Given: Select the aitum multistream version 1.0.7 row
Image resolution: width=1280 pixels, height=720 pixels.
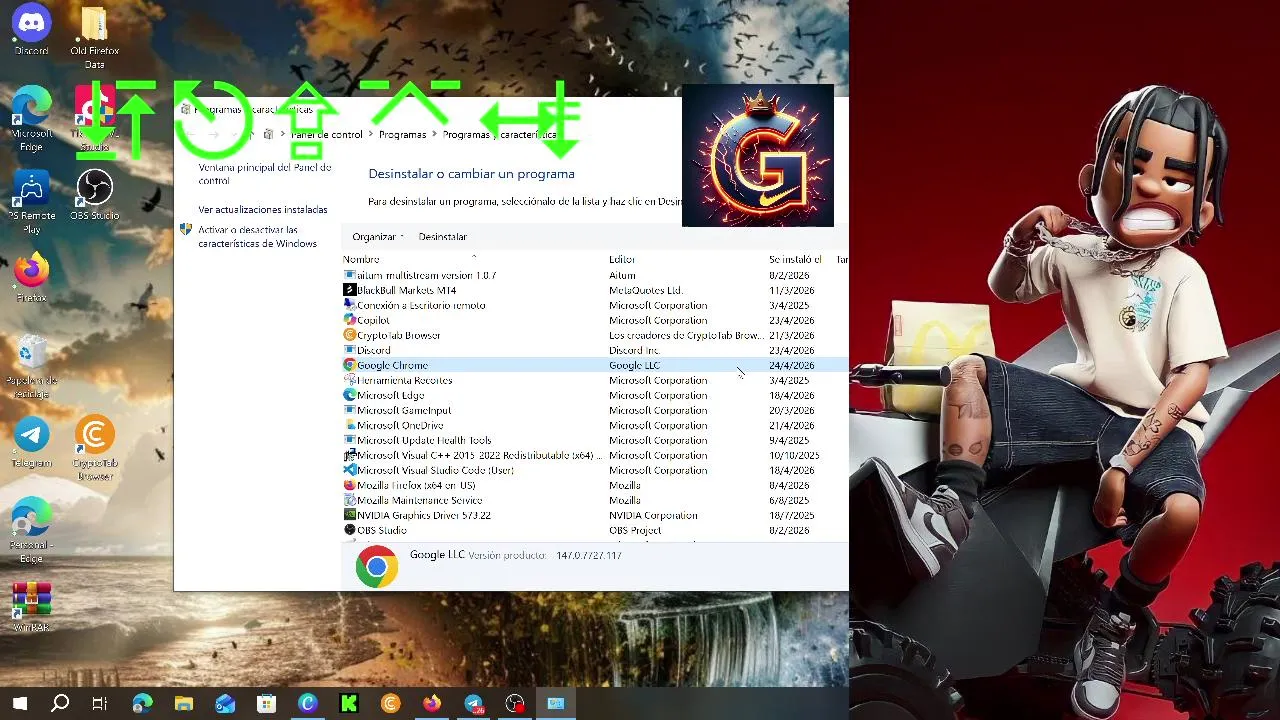Looking at the screenshot, I should [595, 275].
